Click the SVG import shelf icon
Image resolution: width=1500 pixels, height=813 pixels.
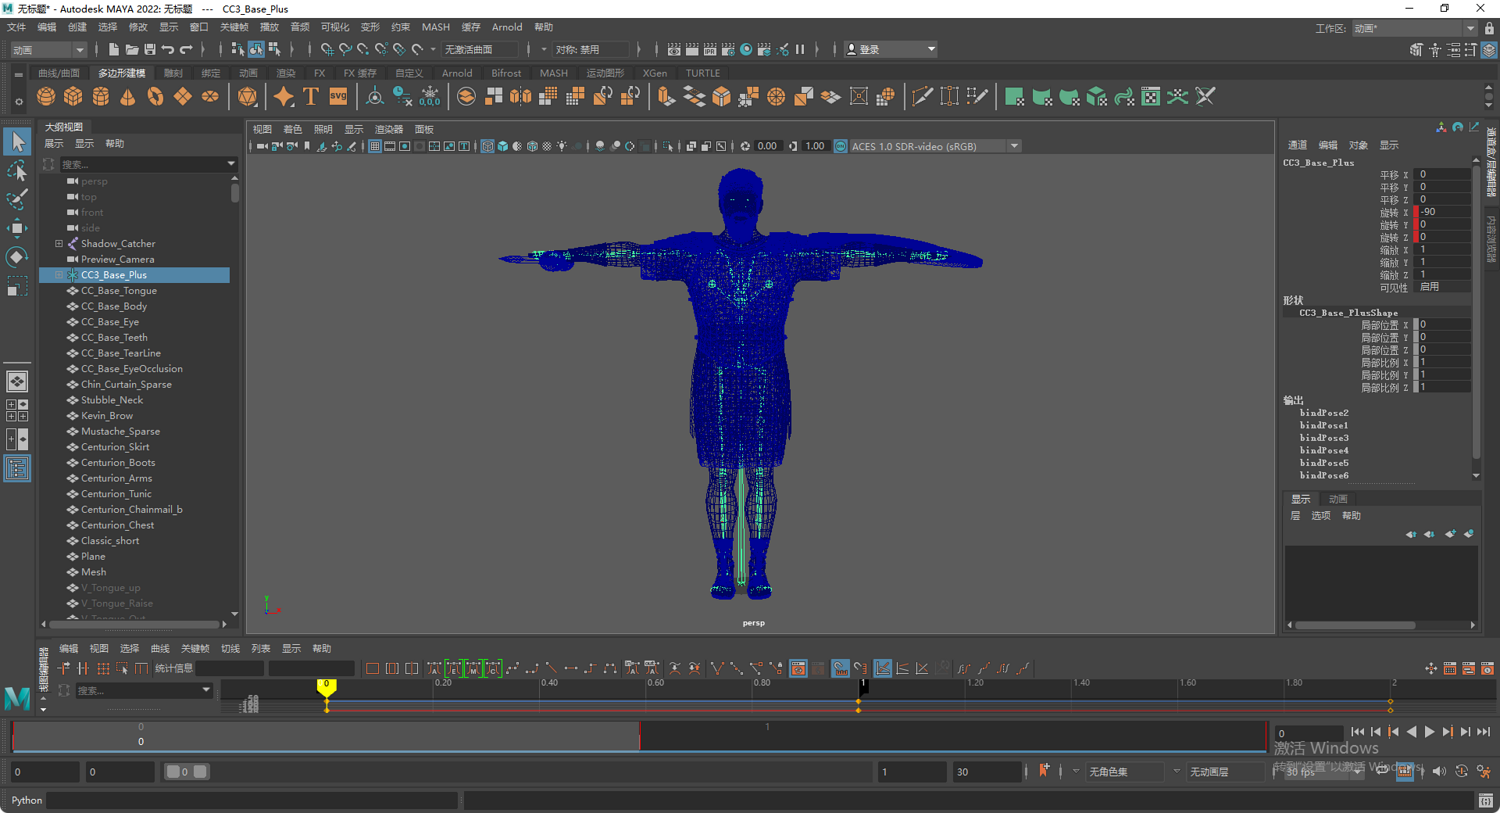click(x=338, y=97)
